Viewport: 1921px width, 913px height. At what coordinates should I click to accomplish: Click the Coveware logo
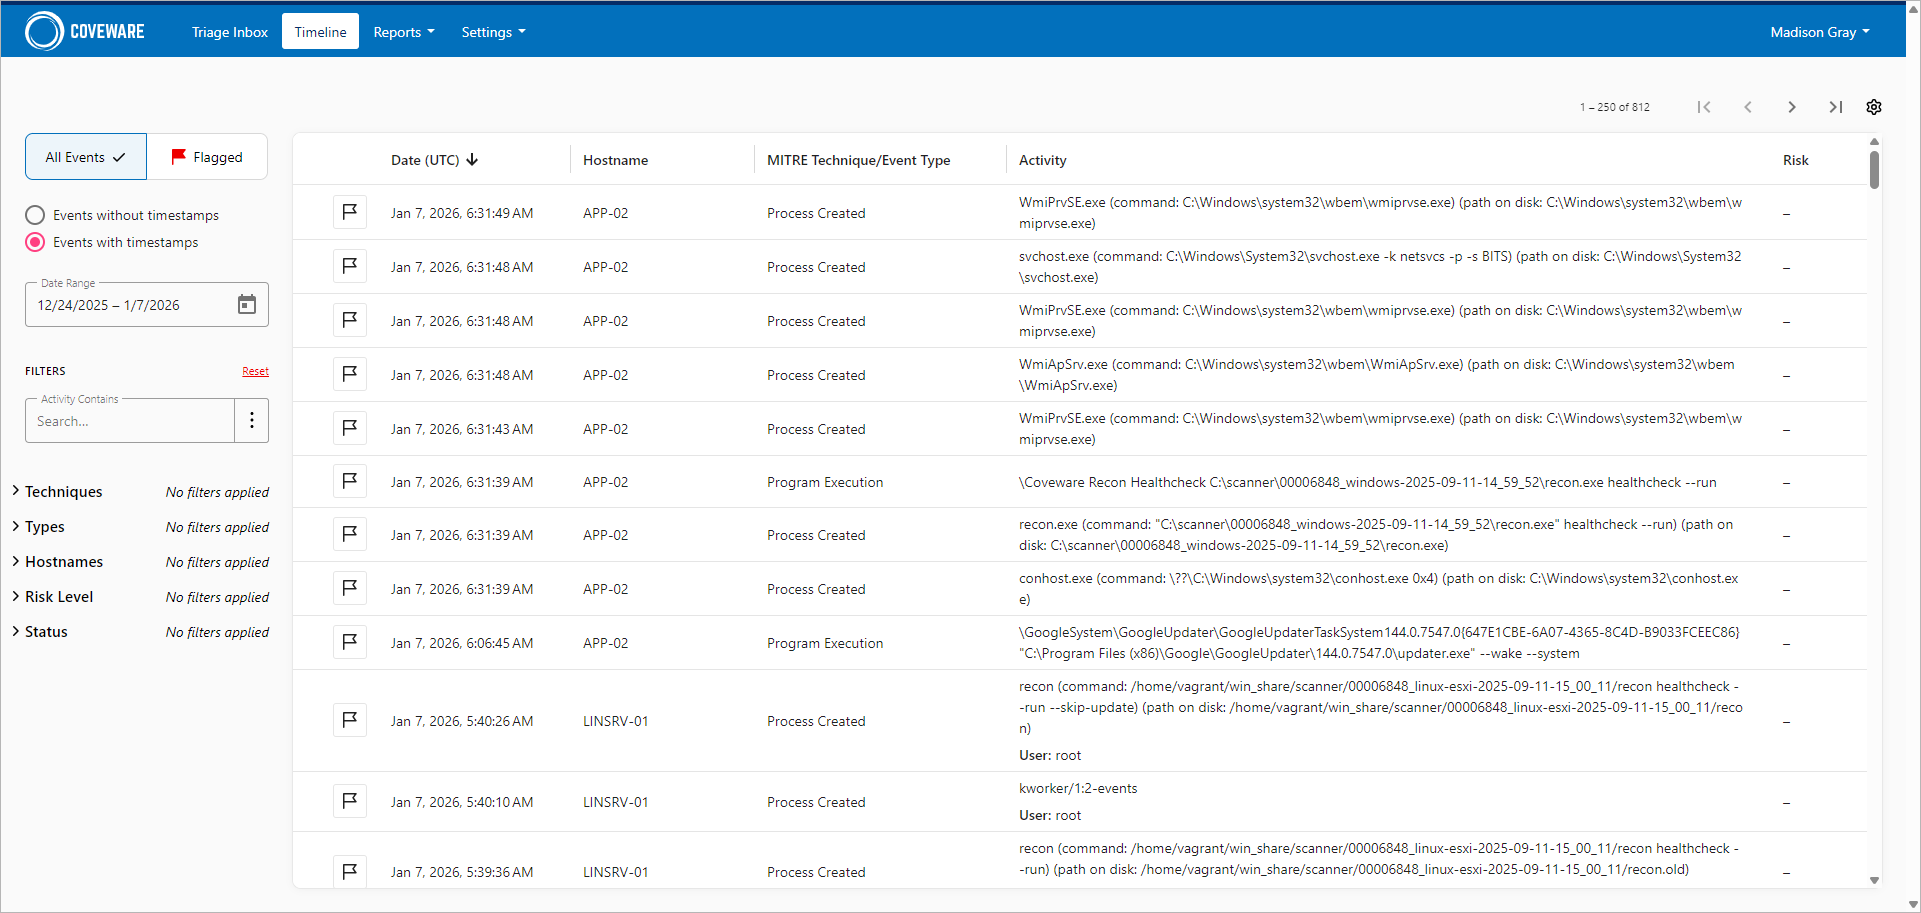[x=85, y=31]
